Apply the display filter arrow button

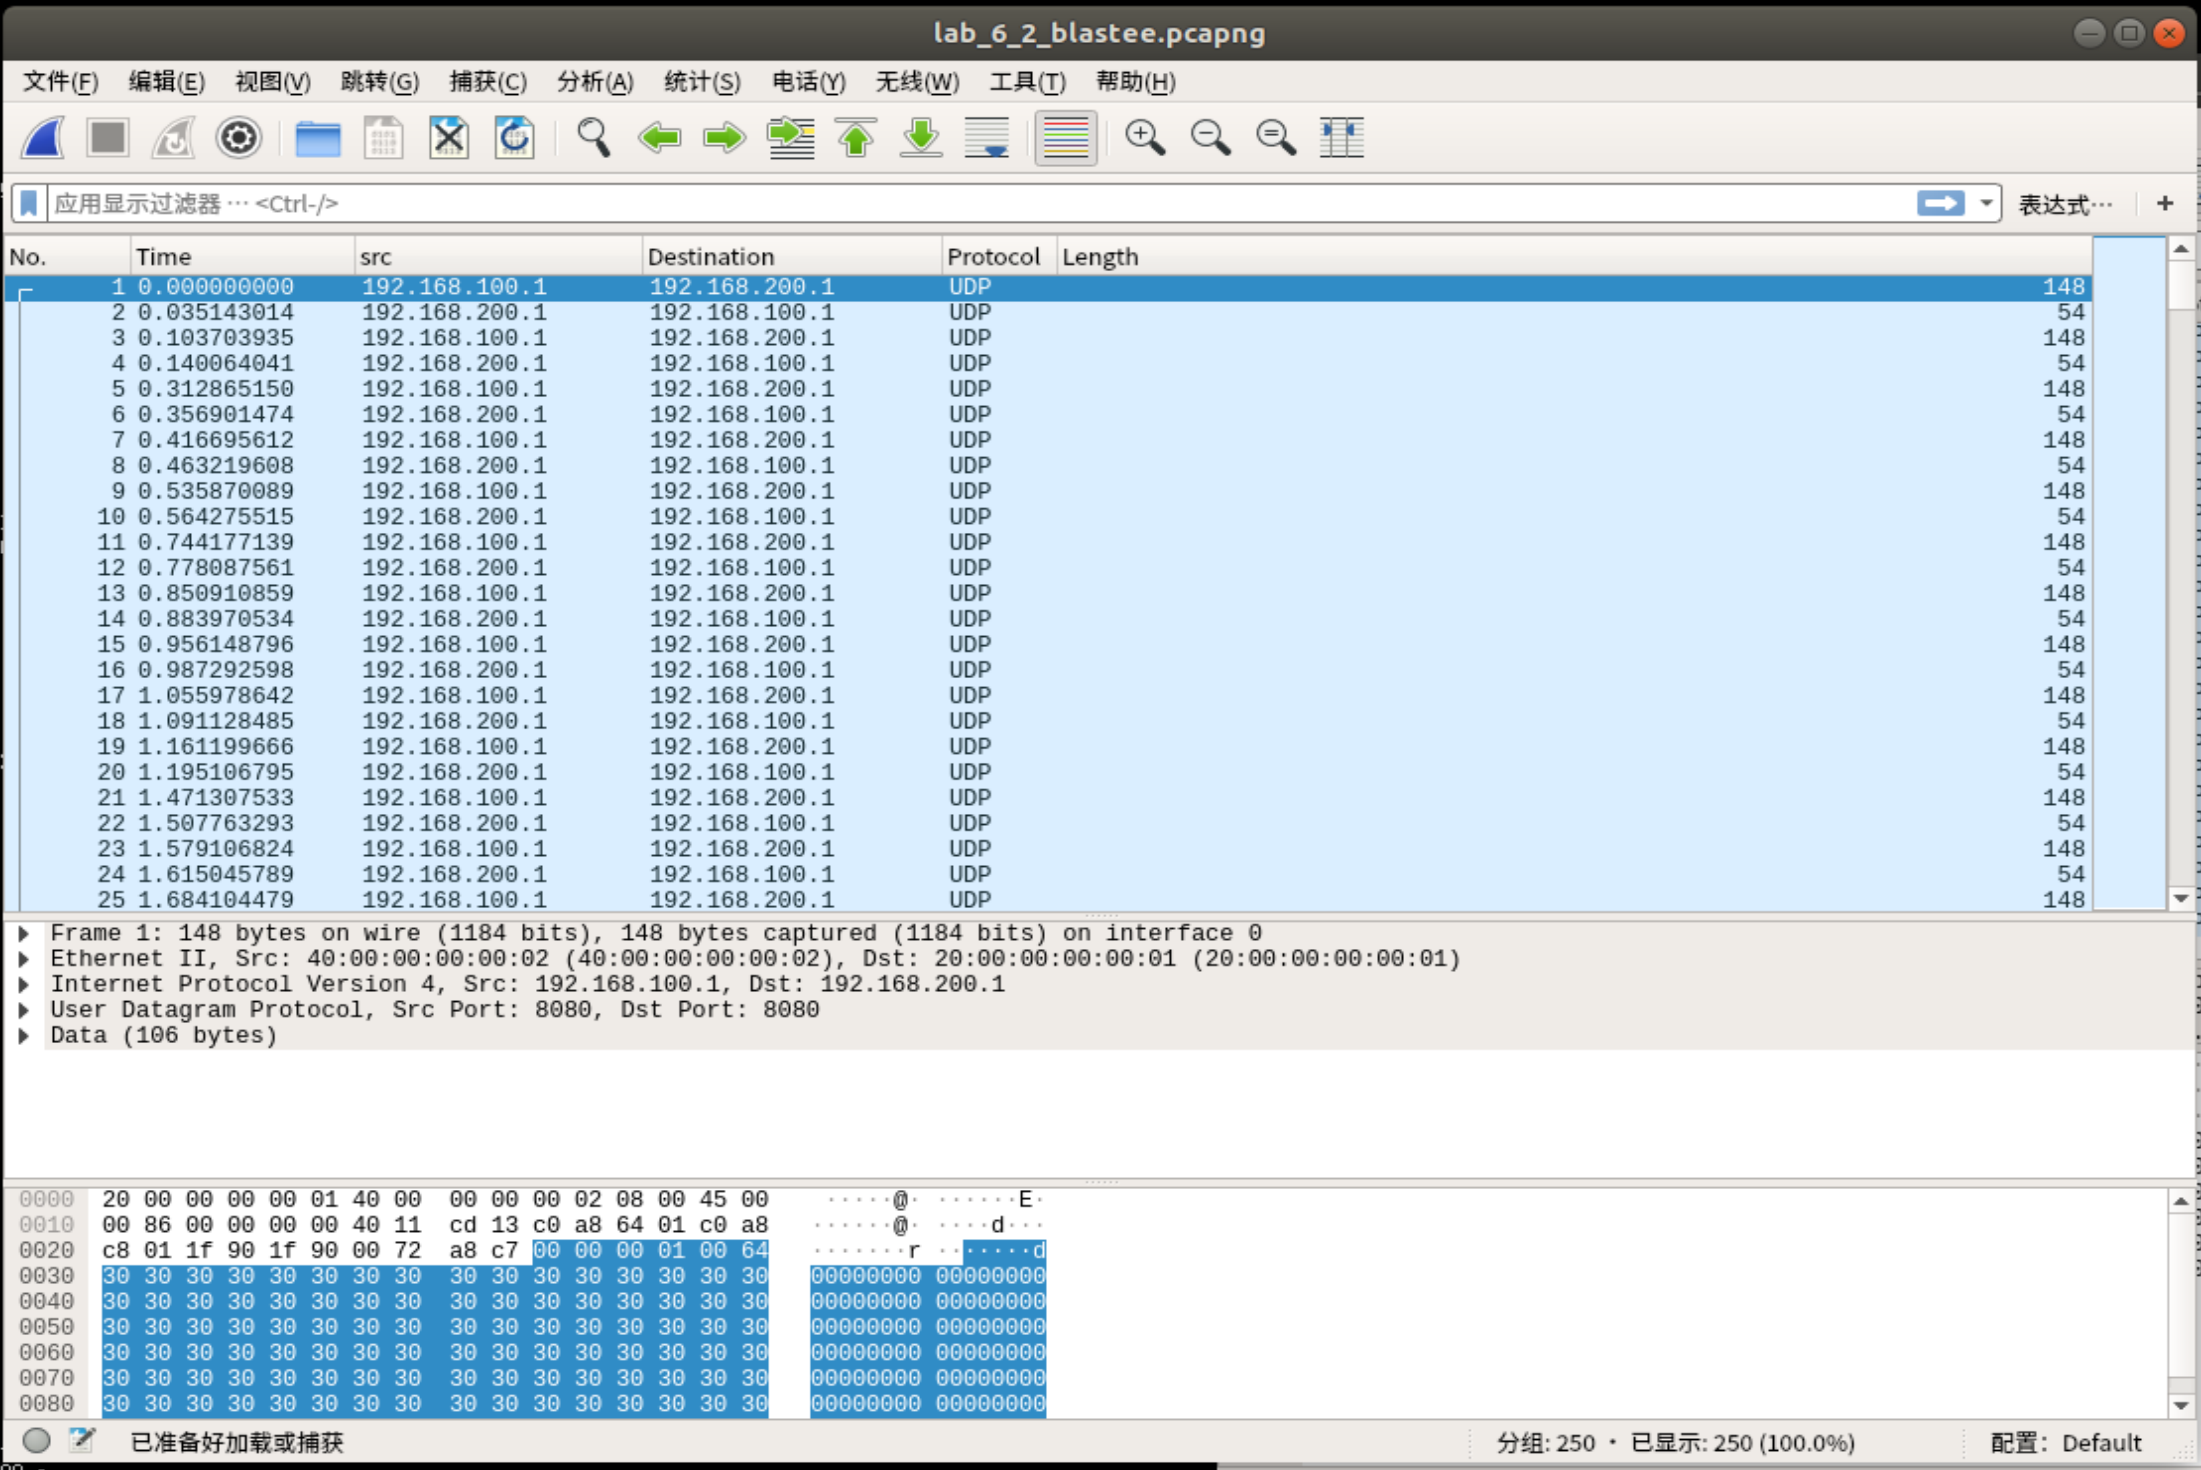[x=1940, y=204]
